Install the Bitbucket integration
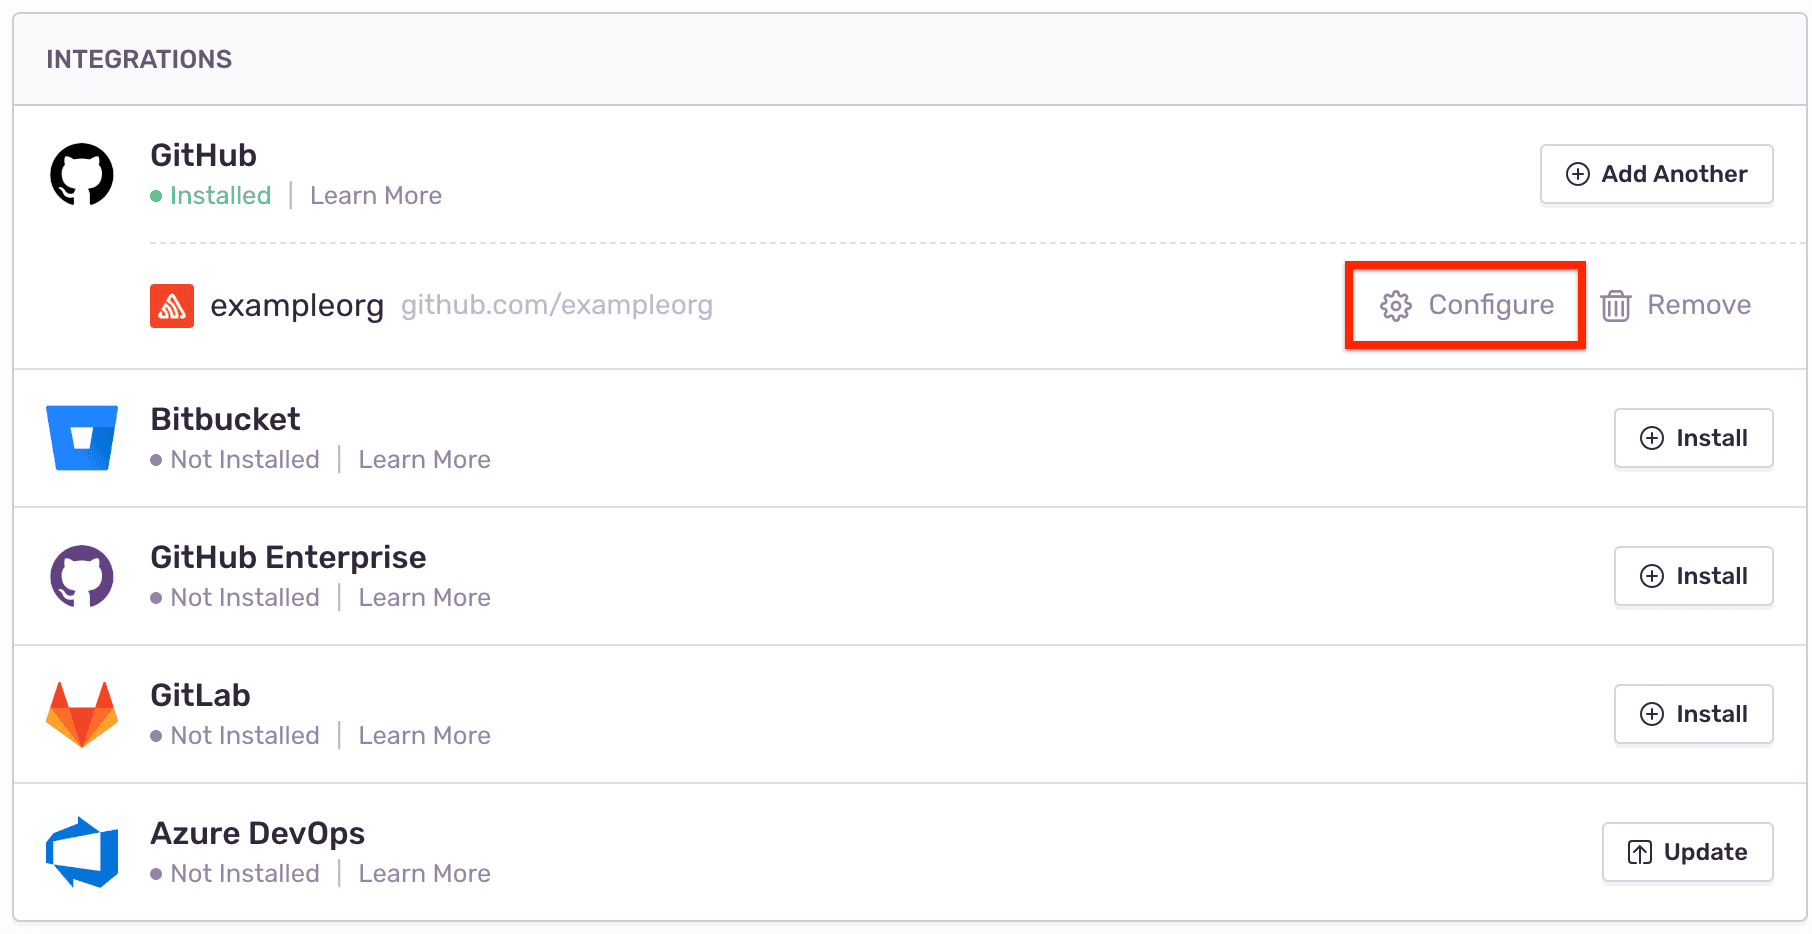The width and height of the screenshot is (1812, 934). point(1693,438)
